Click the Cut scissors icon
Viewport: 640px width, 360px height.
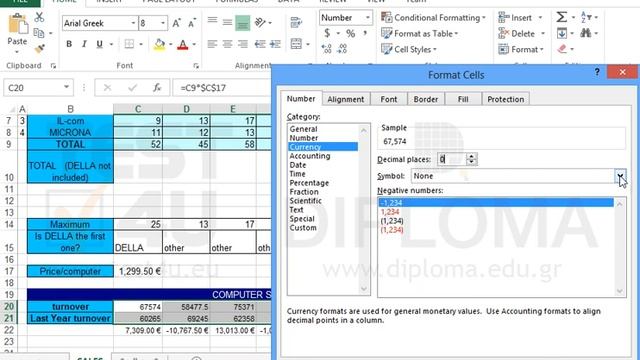39,17
